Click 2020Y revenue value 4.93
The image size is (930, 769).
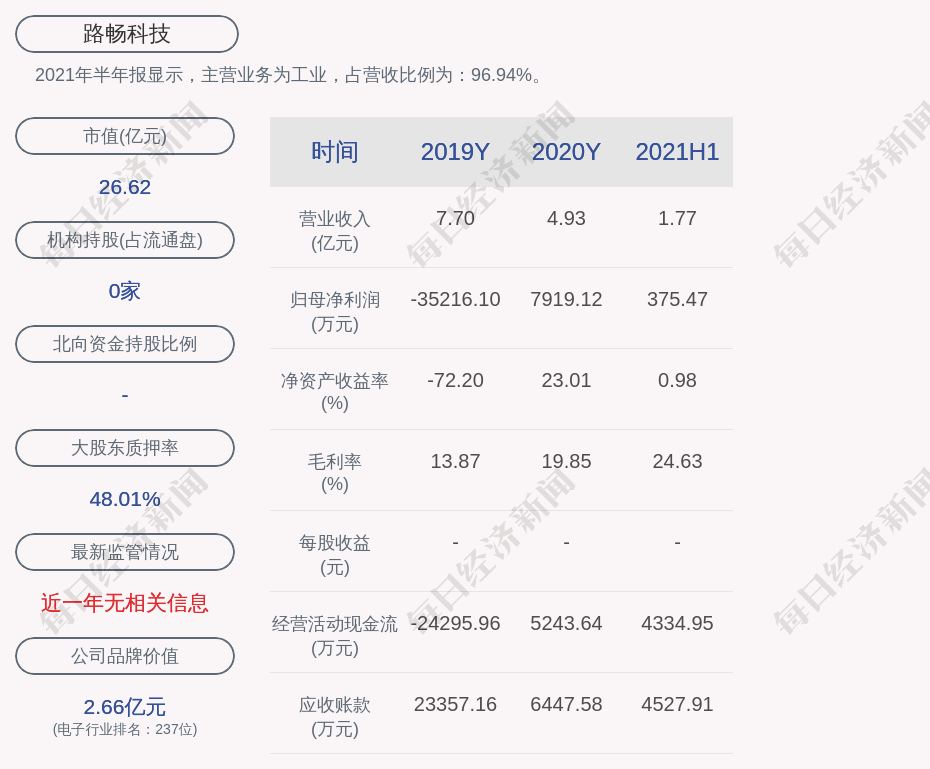click(566, 218)
